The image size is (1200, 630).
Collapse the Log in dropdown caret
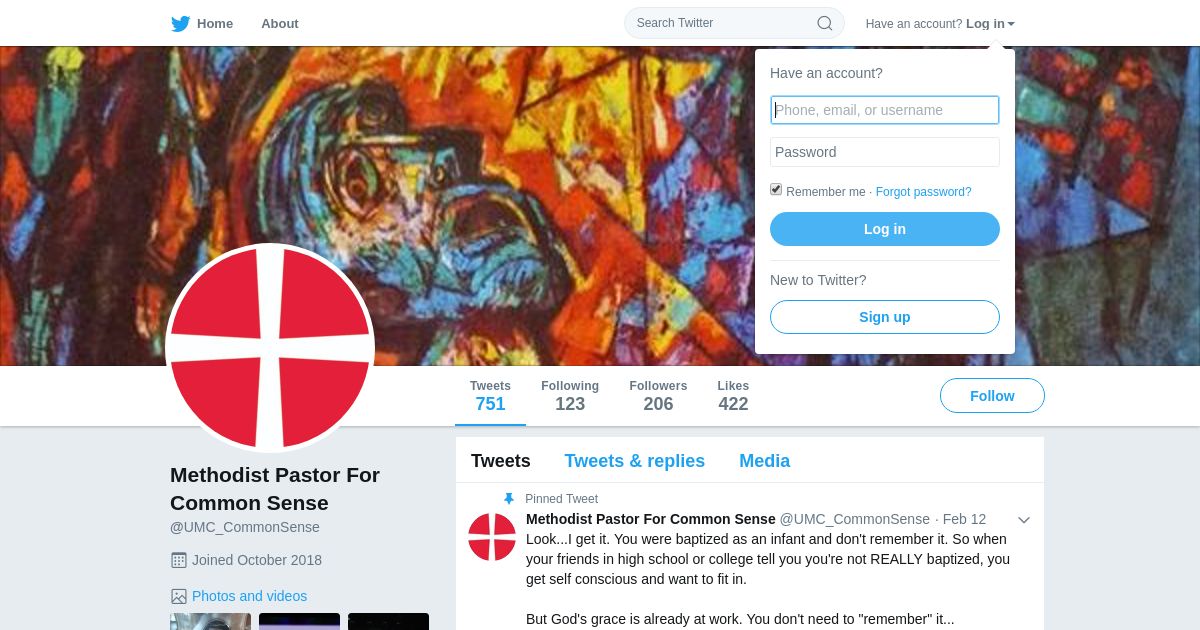(x=1011, y=24)
